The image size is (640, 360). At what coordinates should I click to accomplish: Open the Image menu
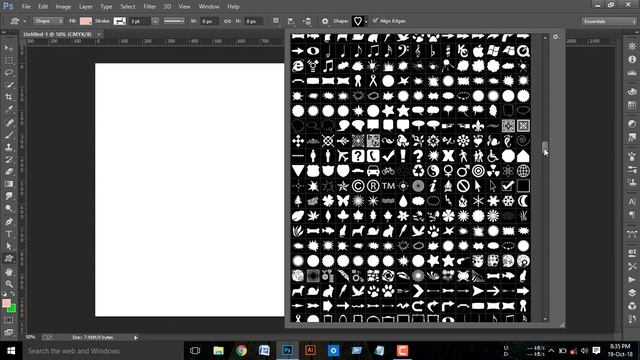click(63, 7)
